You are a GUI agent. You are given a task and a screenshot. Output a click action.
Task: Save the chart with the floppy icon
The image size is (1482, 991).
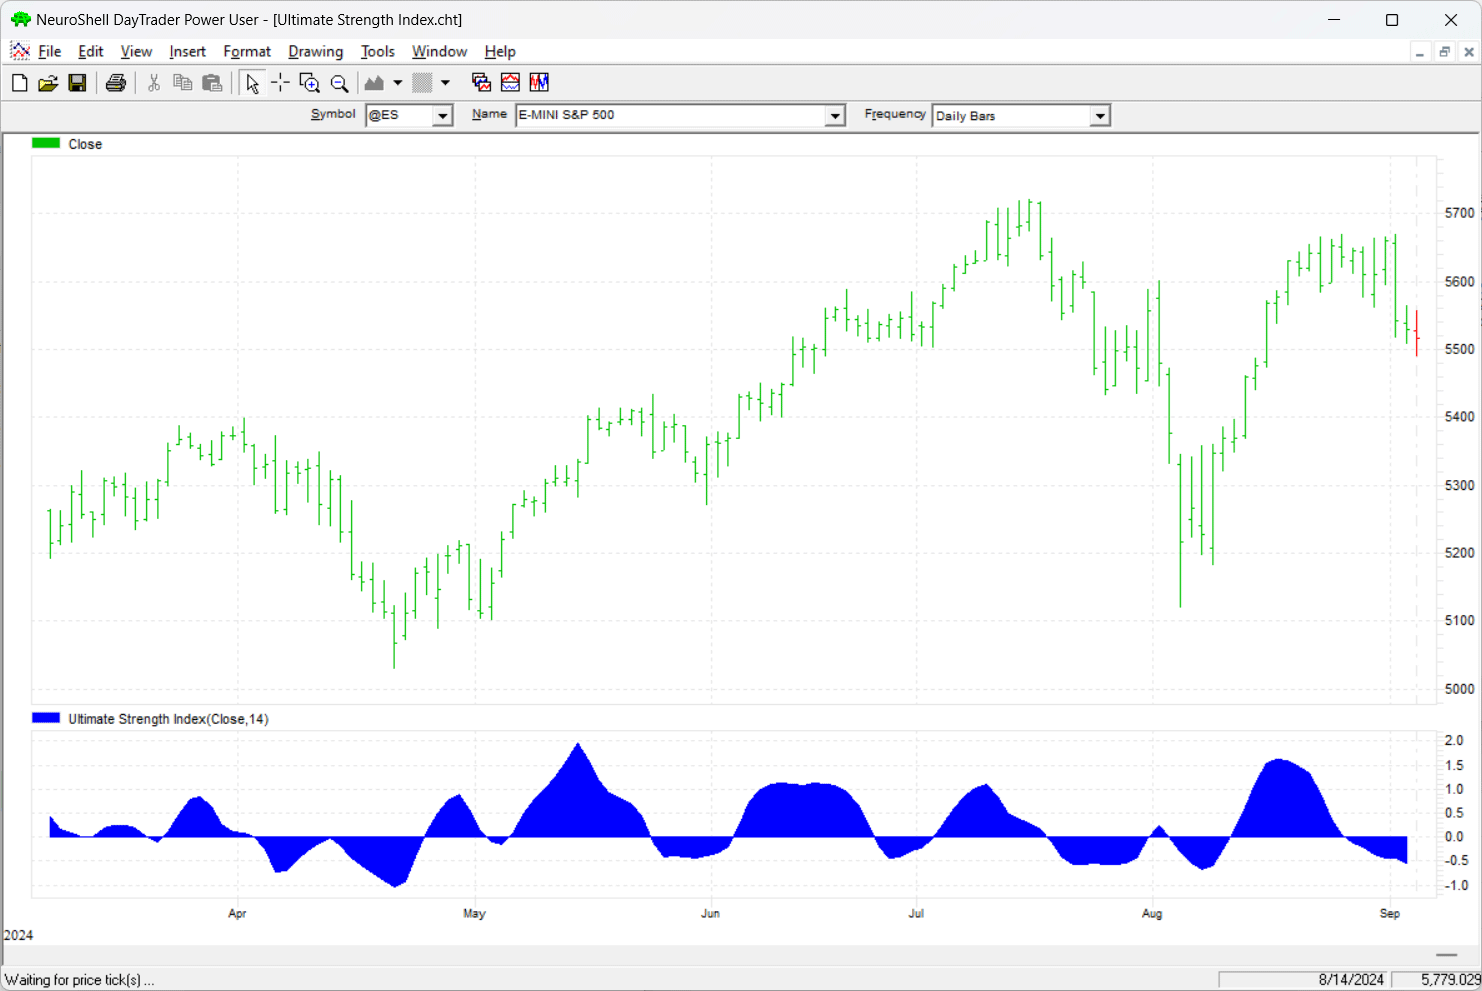[77, 83]
